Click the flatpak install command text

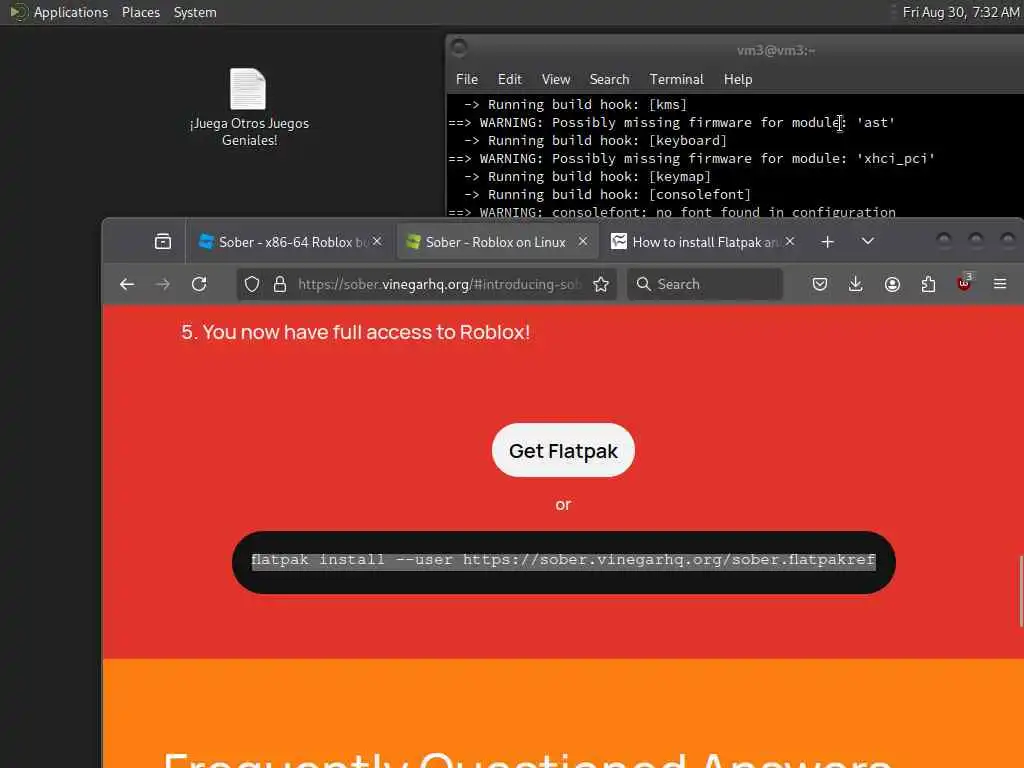point(563,560)
